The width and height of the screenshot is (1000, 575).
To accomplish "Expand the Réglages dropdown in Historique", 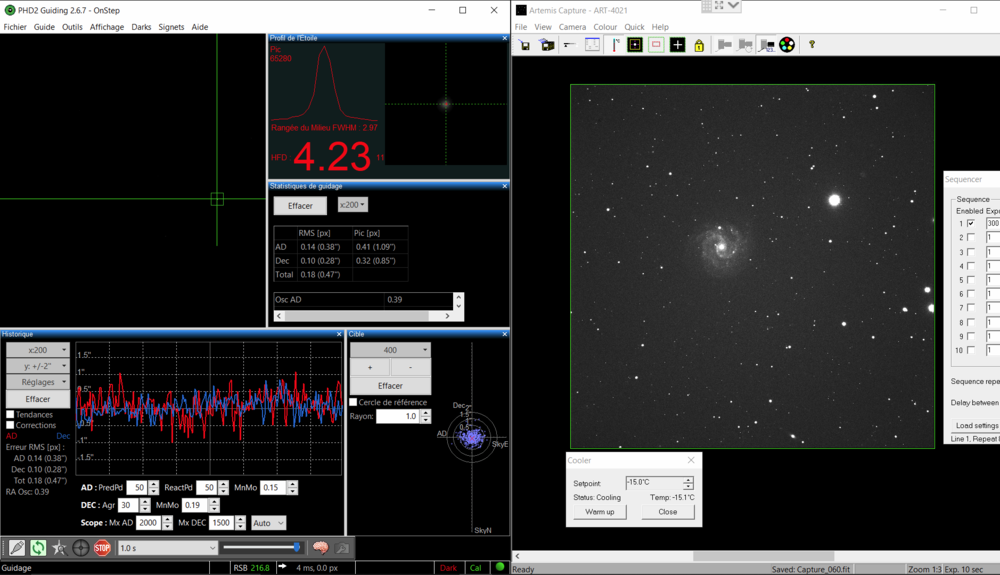I will point(38,382).
